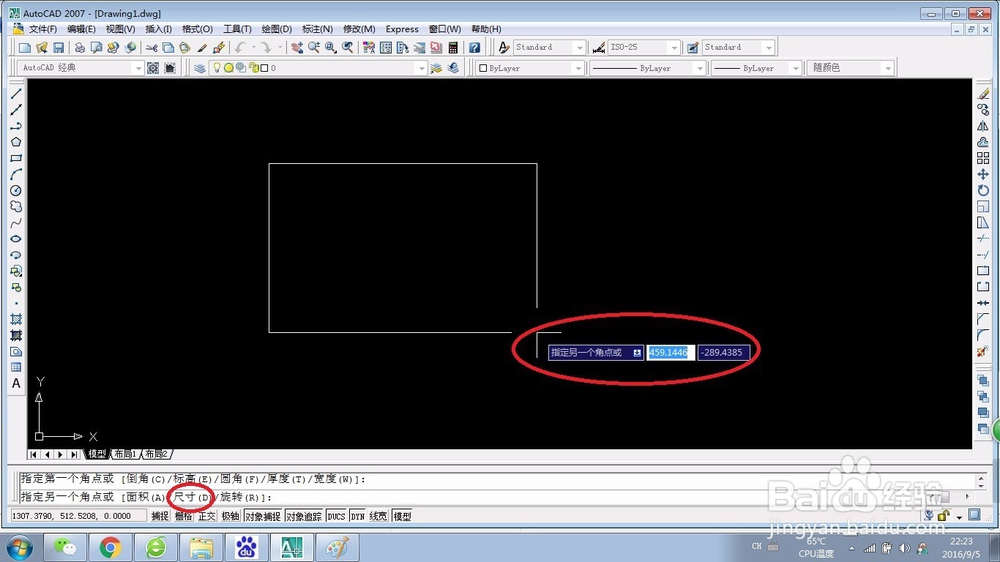
Task: Select the Multiline Text (A) tool
Action: tap(16, 383)
